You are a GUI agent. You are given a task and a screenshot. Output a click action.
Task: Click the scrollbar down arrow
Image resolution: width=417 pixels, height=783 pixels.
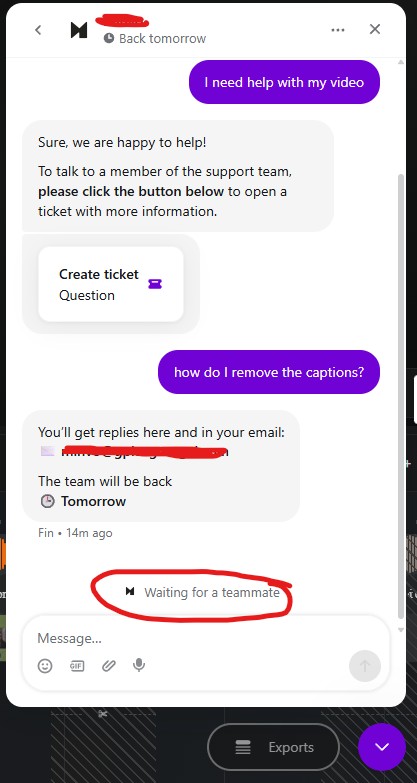coord(401,630)
